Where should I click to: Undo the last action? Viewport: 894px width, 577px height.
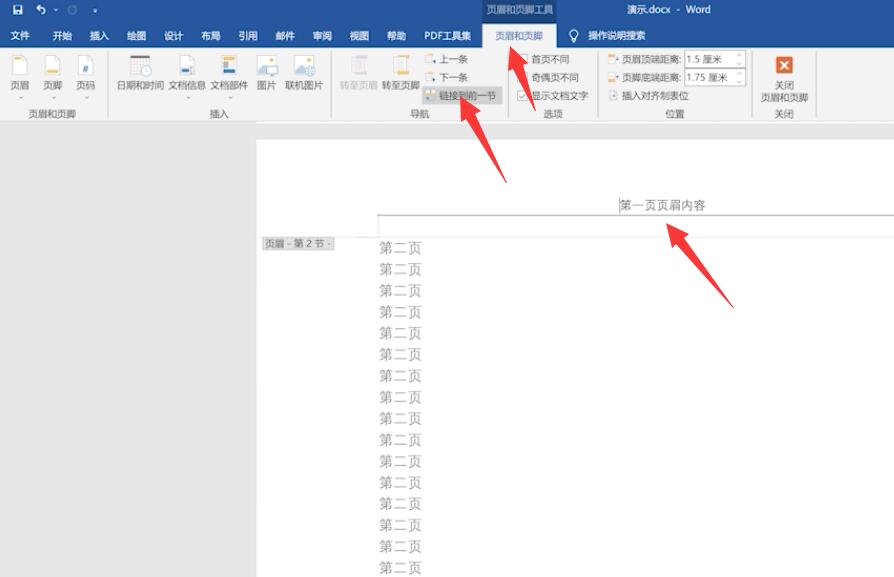(x=40, y=10)
